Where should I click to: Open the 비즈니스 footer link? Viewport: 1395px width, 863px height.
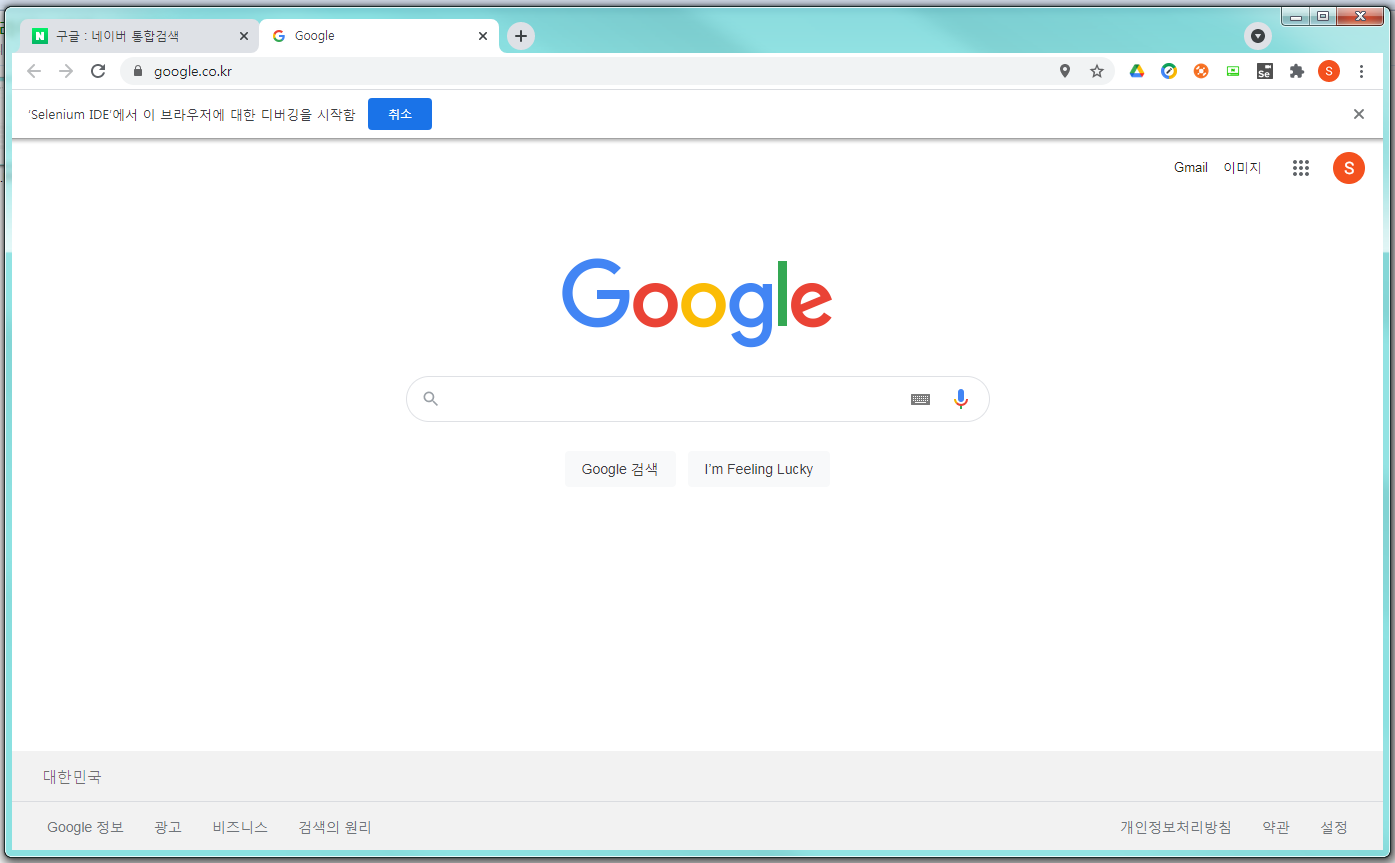tap(240, 827)
